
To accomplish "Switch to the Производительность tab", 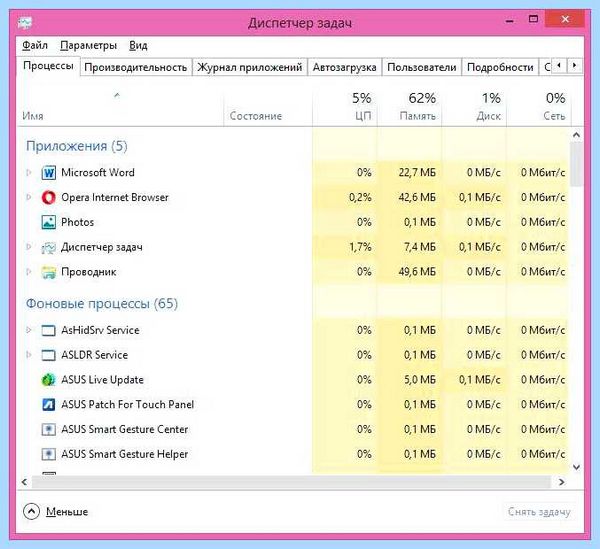I will (135, 67).
